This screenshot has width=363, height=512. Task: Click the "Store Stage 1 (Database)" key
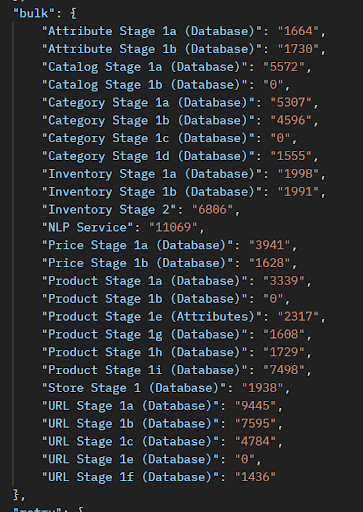click(x=134, y=388)
